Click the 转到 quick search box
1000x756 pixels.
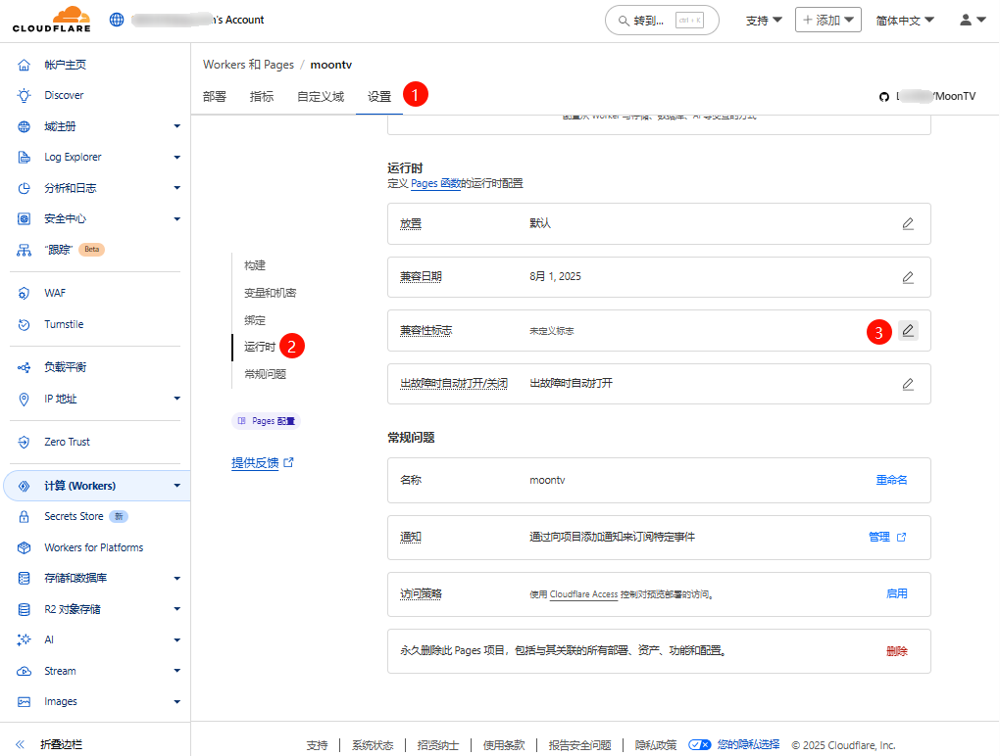(661, 20)
